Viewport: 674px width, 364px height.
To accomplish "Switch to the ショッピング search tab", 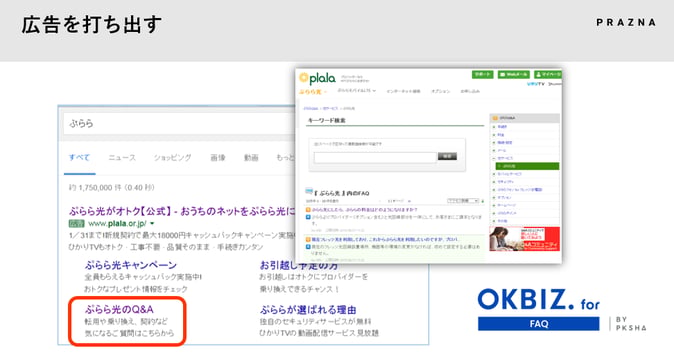I will 173,158.
